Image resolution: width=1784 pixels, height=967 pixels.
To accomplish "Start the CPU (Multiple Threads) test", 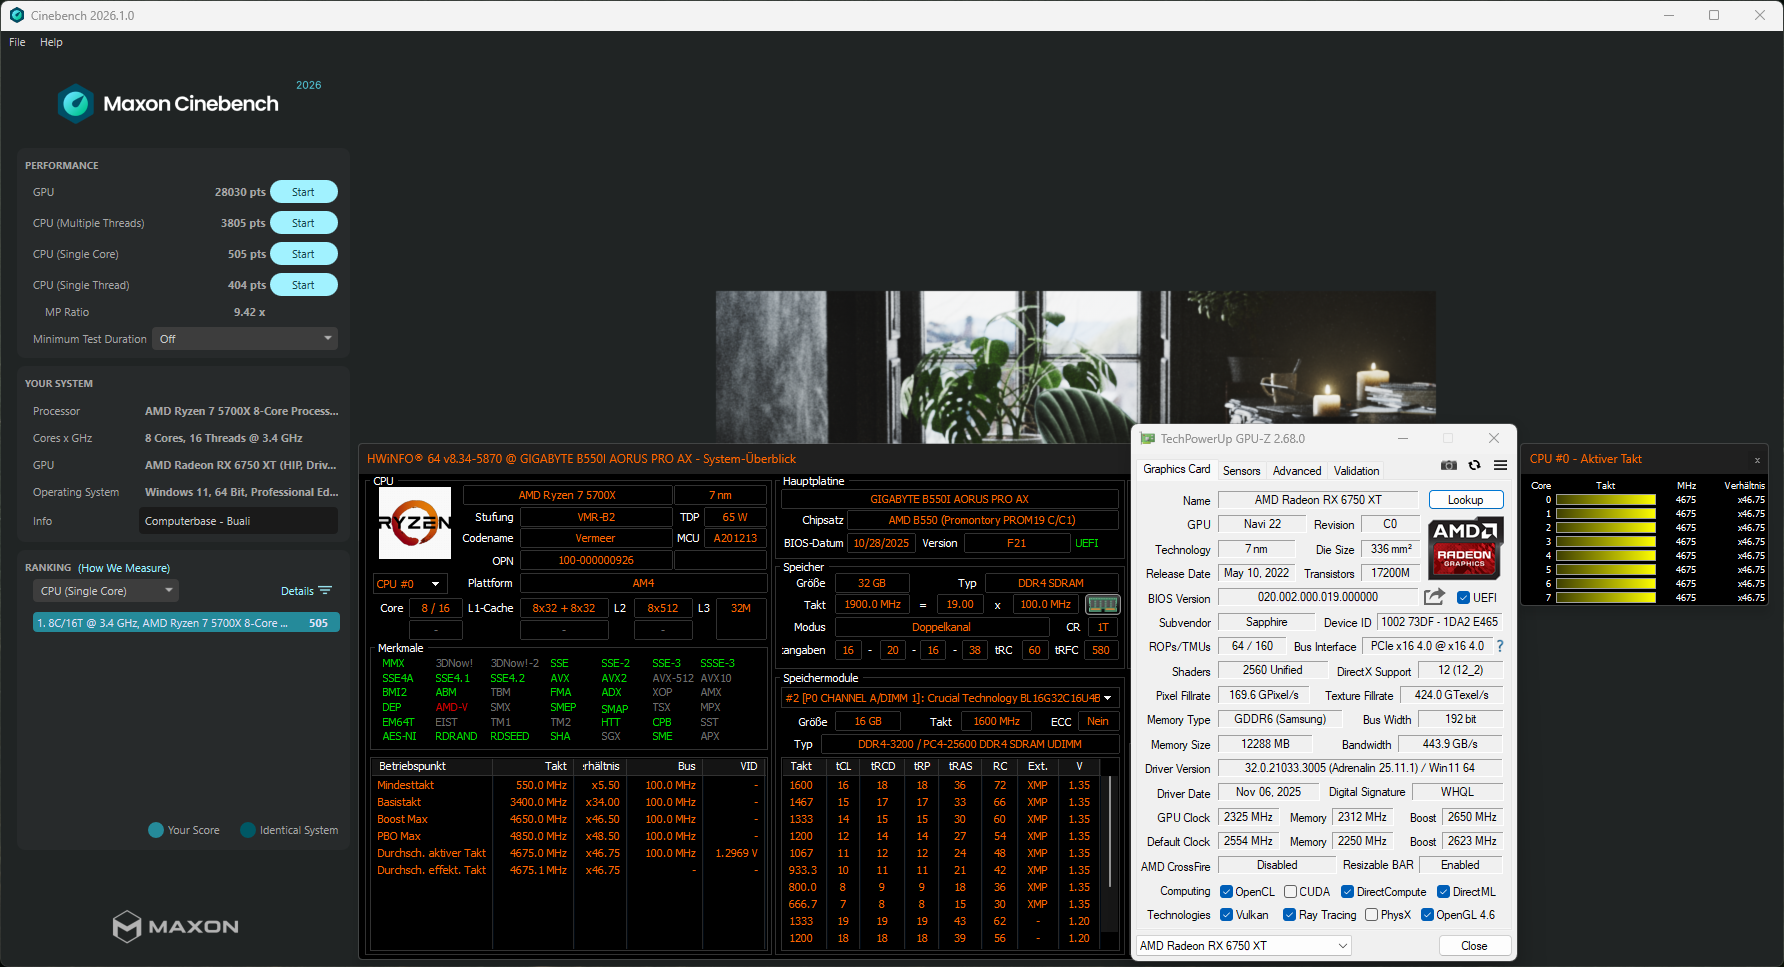I will tap(304, 223).
